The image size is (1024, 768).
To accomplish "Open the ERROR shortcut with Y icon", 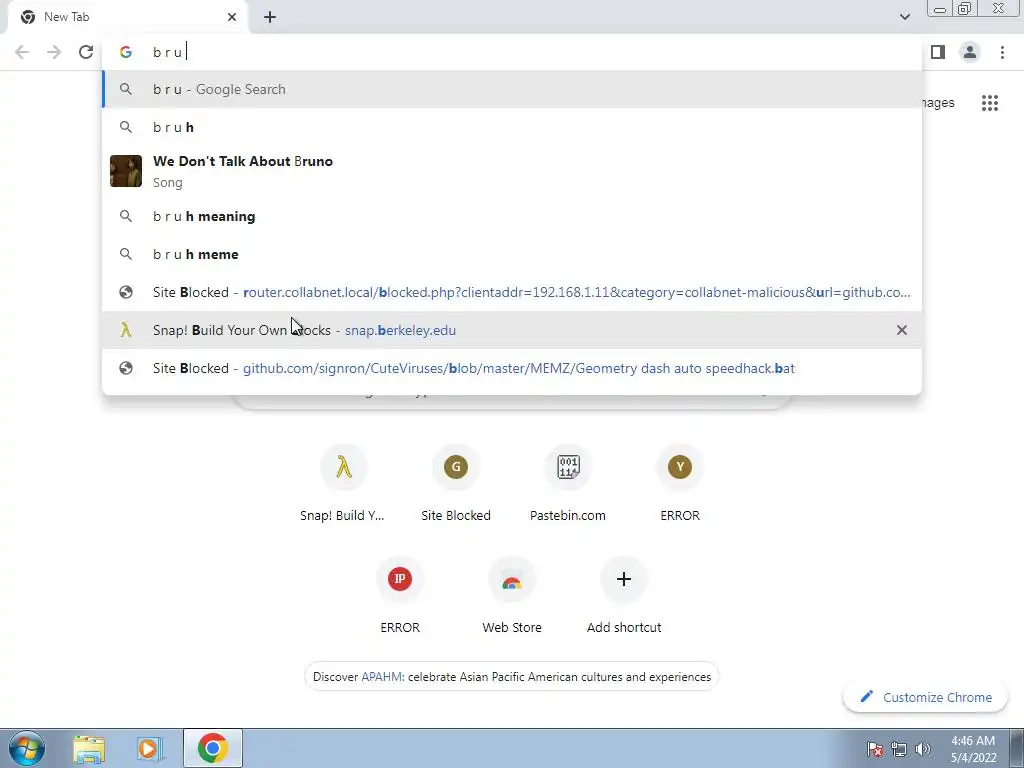I will coord(680,484).
